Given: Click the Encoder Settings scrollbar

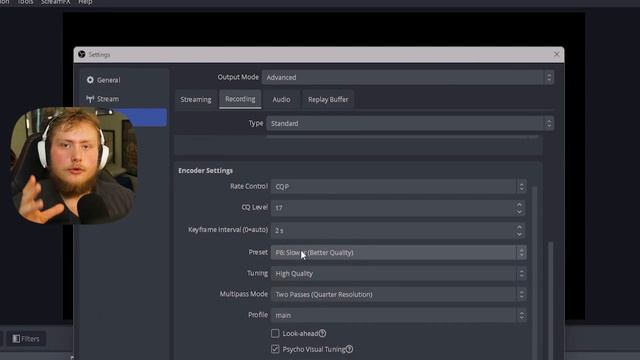Looking at the screenshot, I should tap(535, 273).
